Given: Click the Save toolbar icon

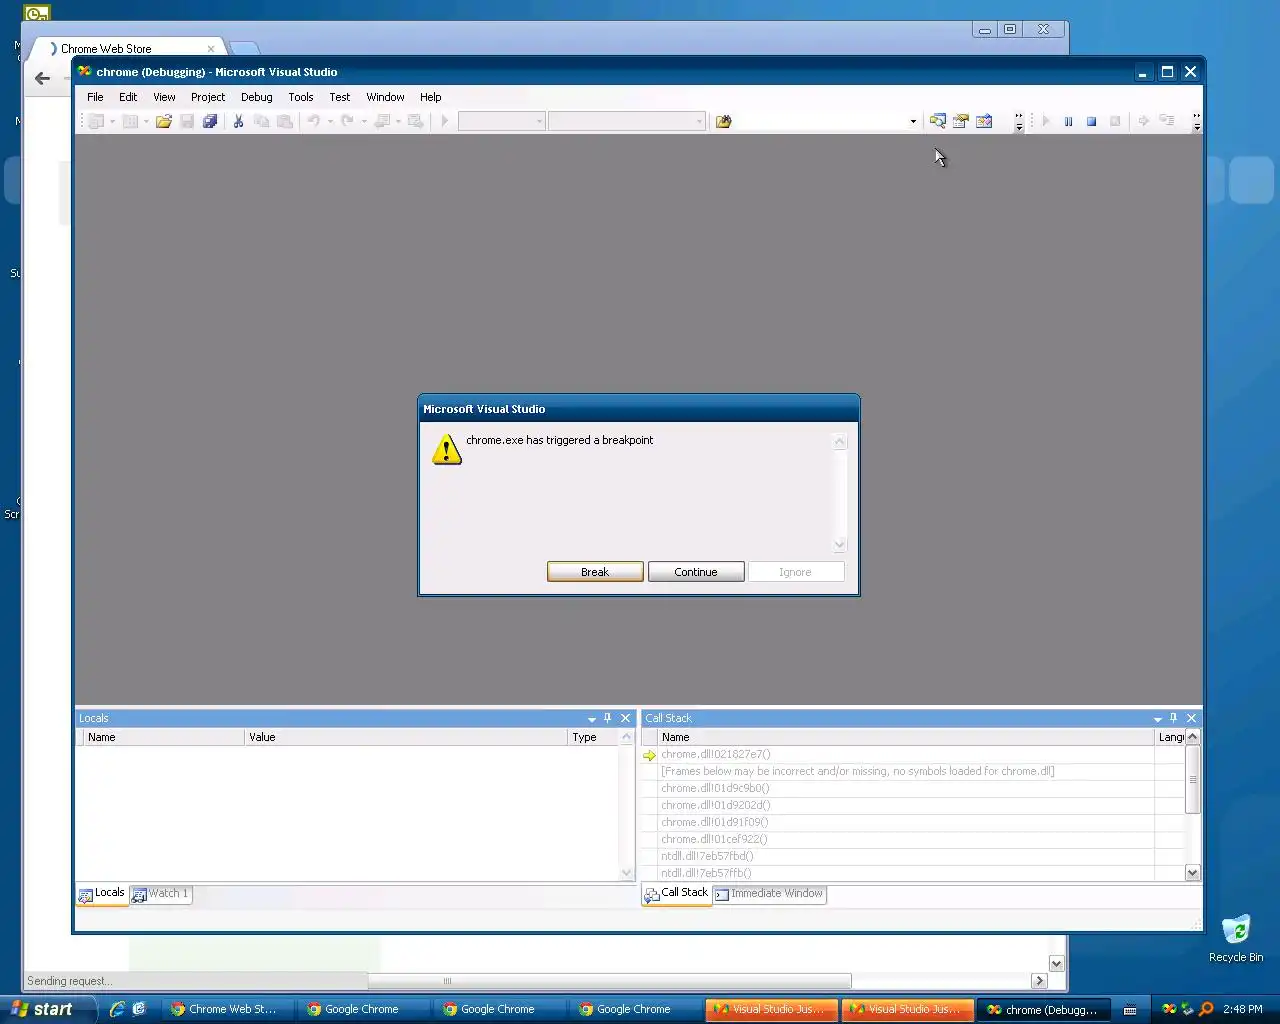Looking at the screenshot, I should (187, 121).
